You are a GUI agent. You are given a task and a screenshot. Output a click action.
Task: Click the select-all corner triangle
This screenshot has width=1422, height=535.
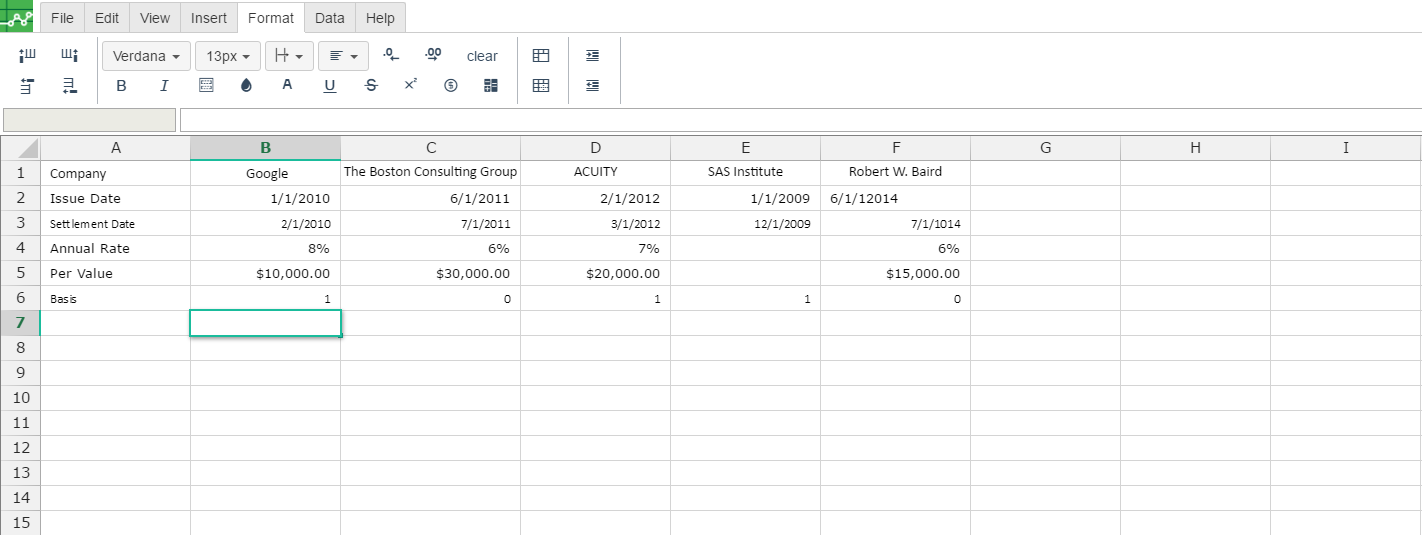point(21,148)
